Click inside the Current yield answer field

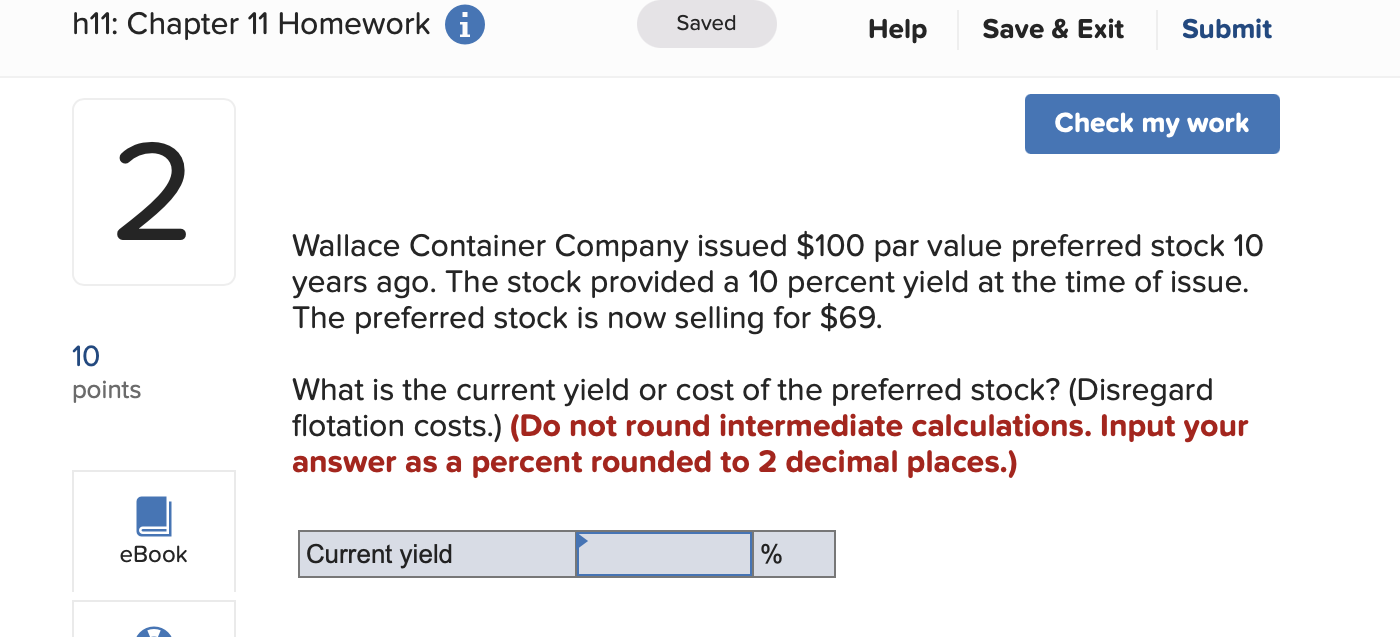(665, 555)
